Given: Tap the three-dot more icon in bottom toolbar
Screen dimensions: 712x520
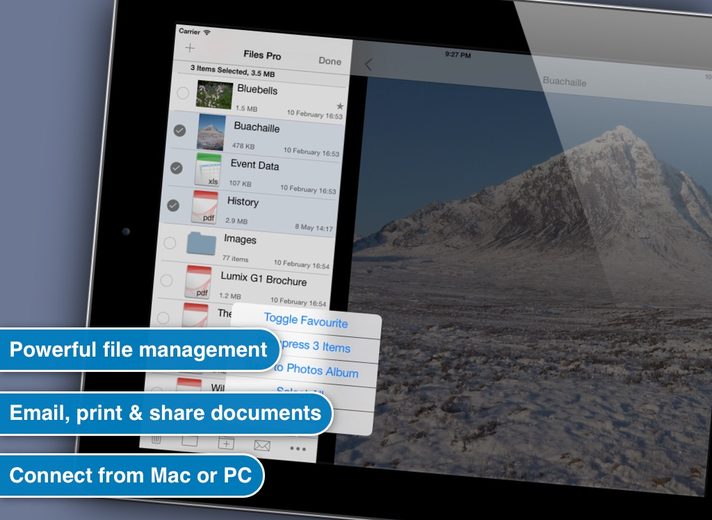Looking at the screenshot, I should click(297, 449).
